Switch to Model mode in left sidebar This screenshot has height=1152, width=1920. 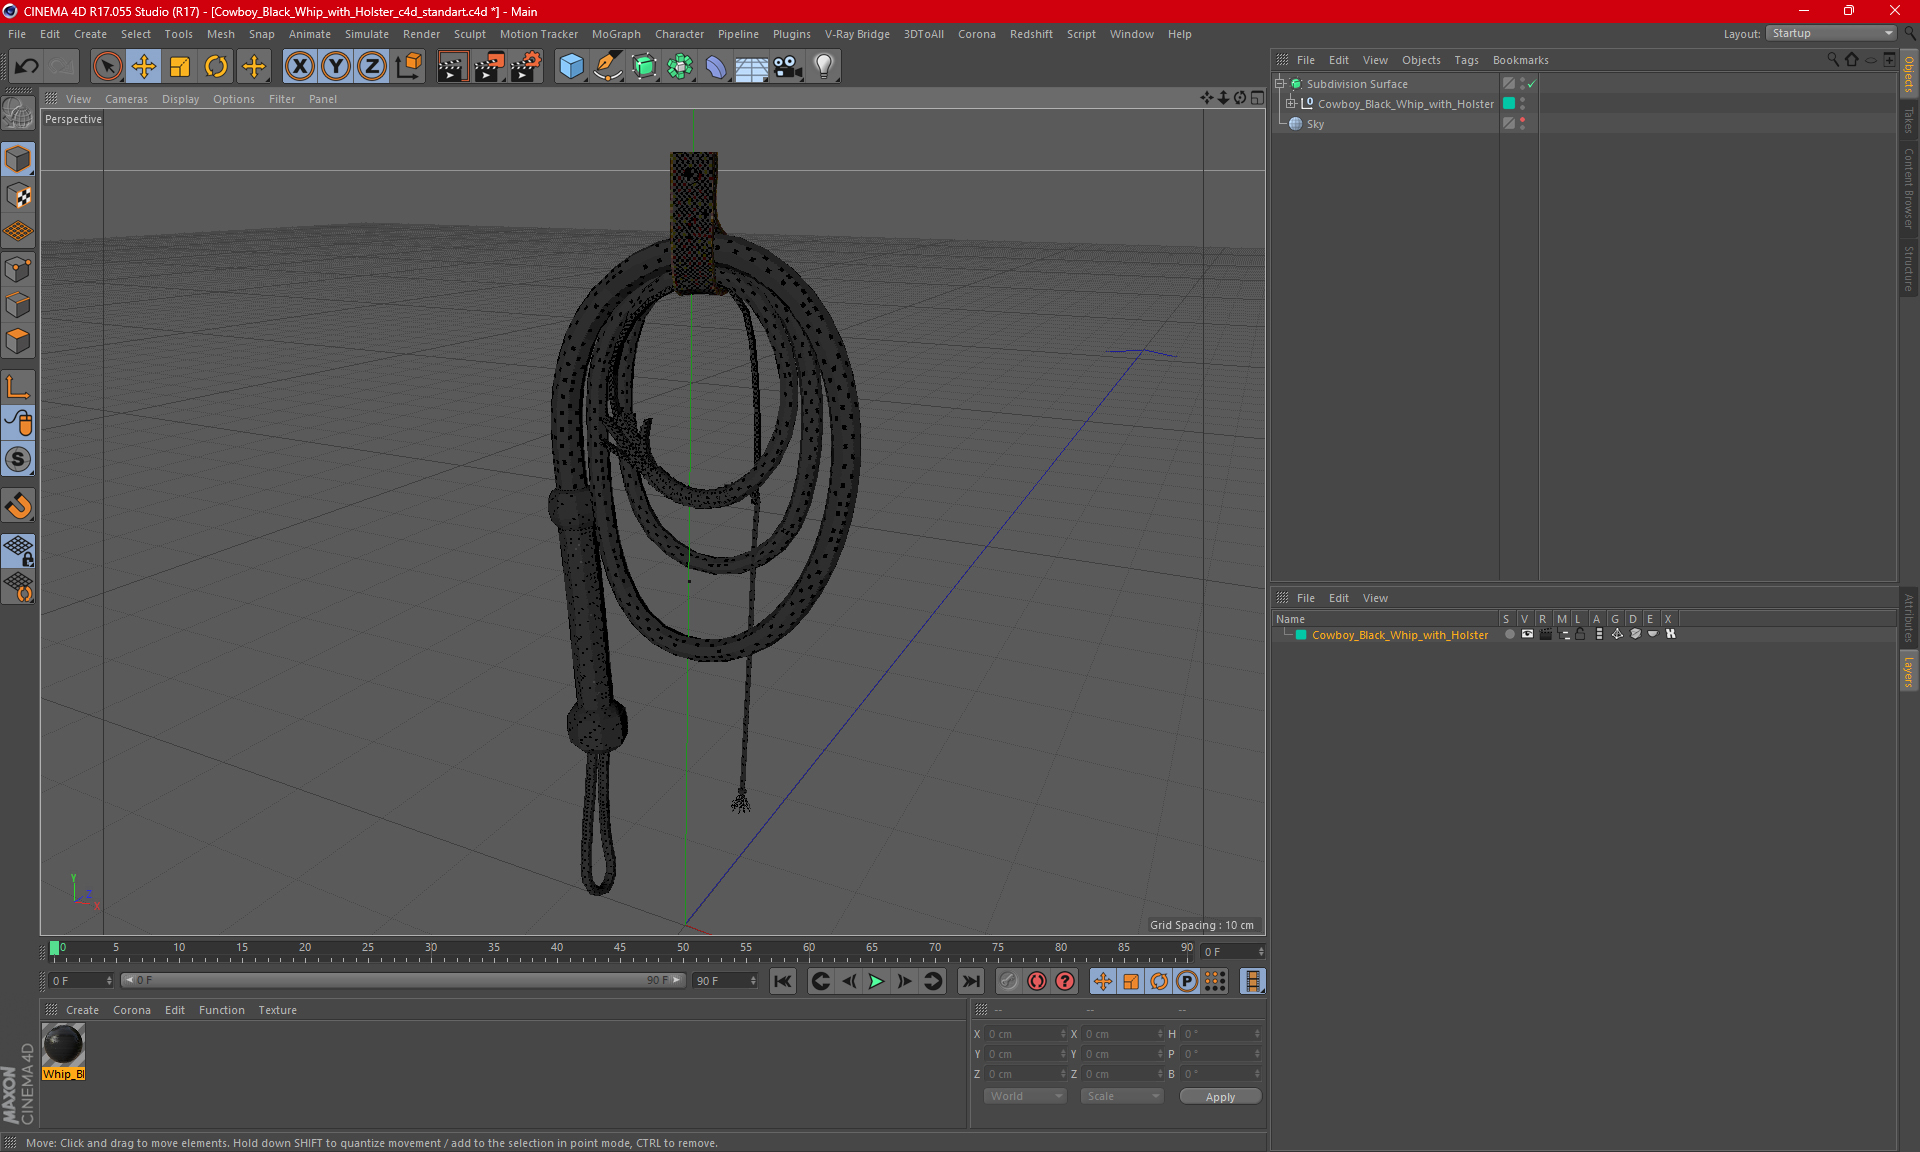(18, 159)
